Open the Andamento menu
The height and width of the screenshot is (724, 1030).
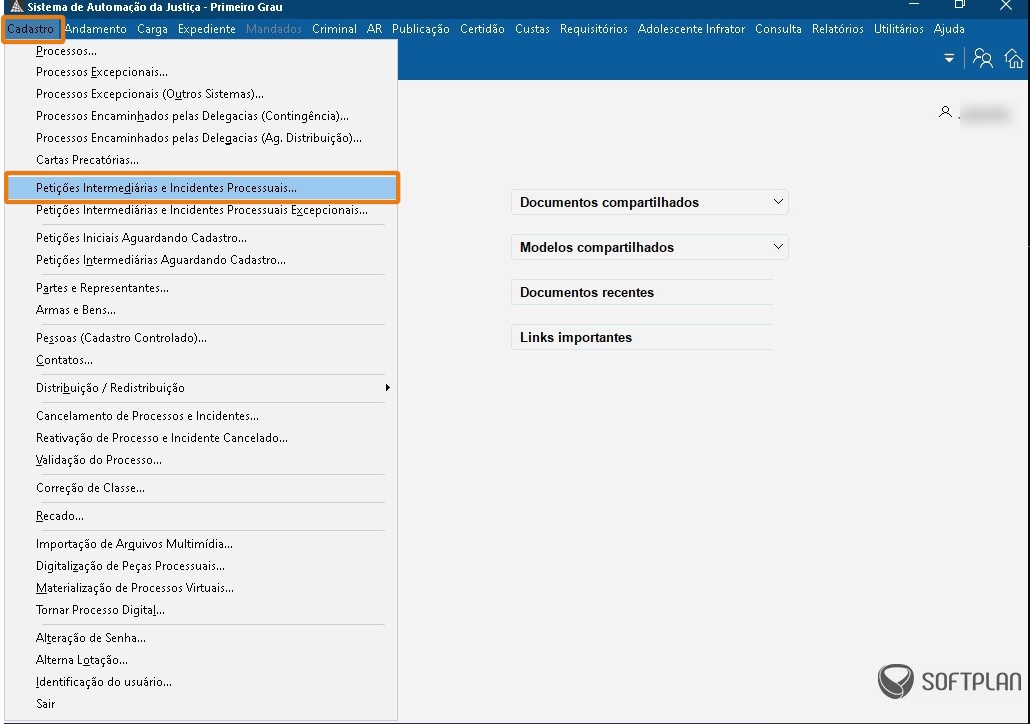point(96,29)
